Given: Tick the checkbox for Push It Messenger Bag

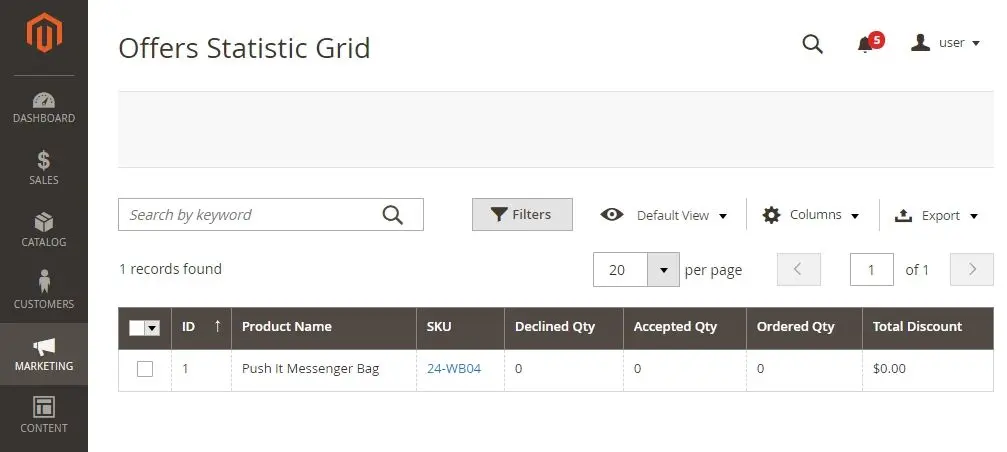Looking at the screenshot, I should click(x=145, y=369).
